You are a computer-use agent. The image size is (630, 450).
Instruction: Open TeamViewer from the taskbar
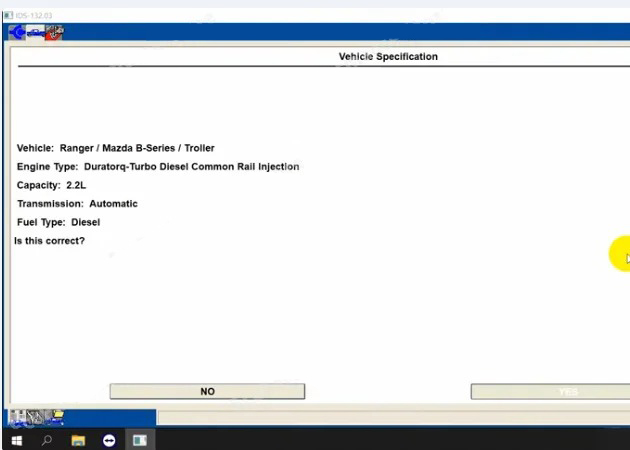click(x=109, y=441)
